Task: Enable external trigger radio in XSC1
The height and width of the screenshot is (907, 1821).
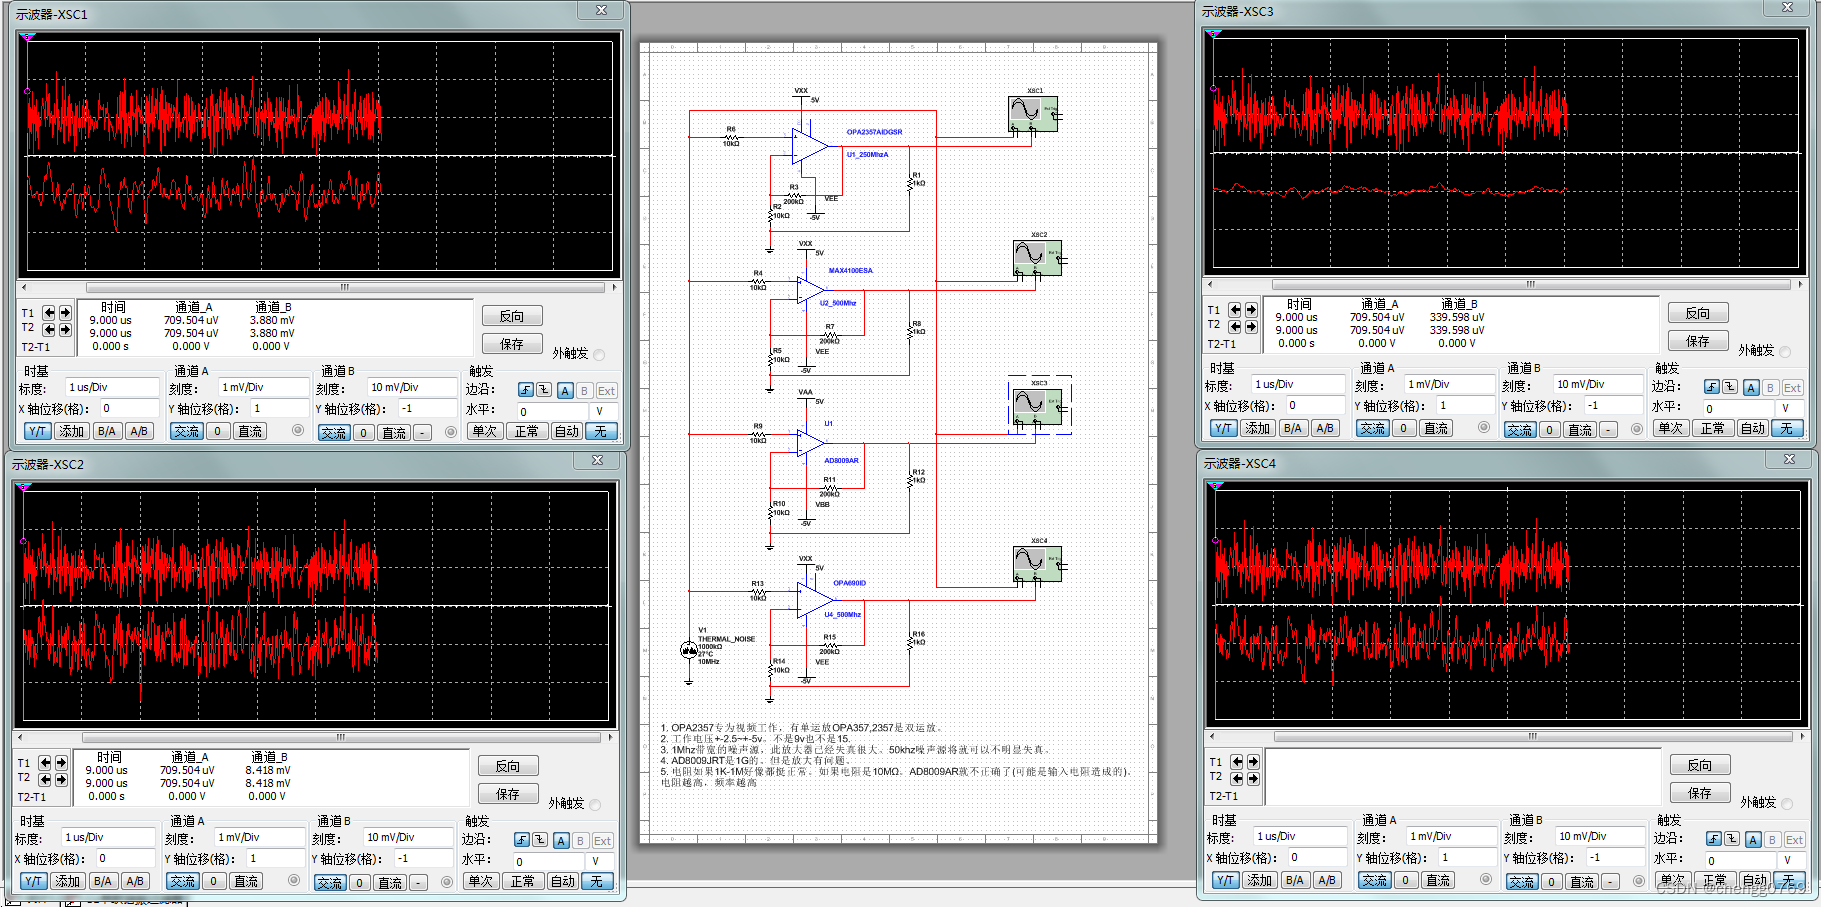Action: click(599, 354)
